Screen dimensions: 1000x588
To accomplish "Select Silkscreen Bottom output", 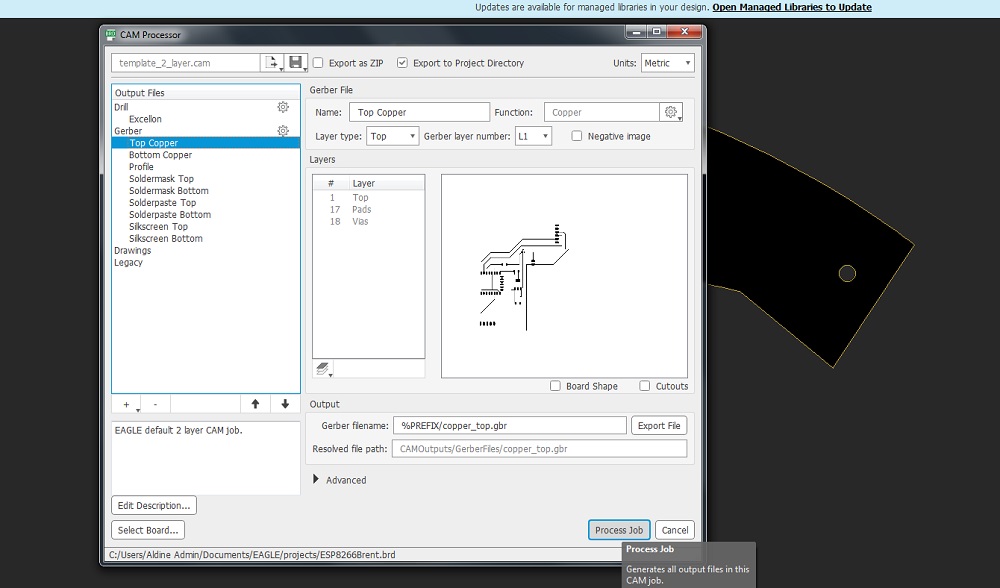I will 166,239.
